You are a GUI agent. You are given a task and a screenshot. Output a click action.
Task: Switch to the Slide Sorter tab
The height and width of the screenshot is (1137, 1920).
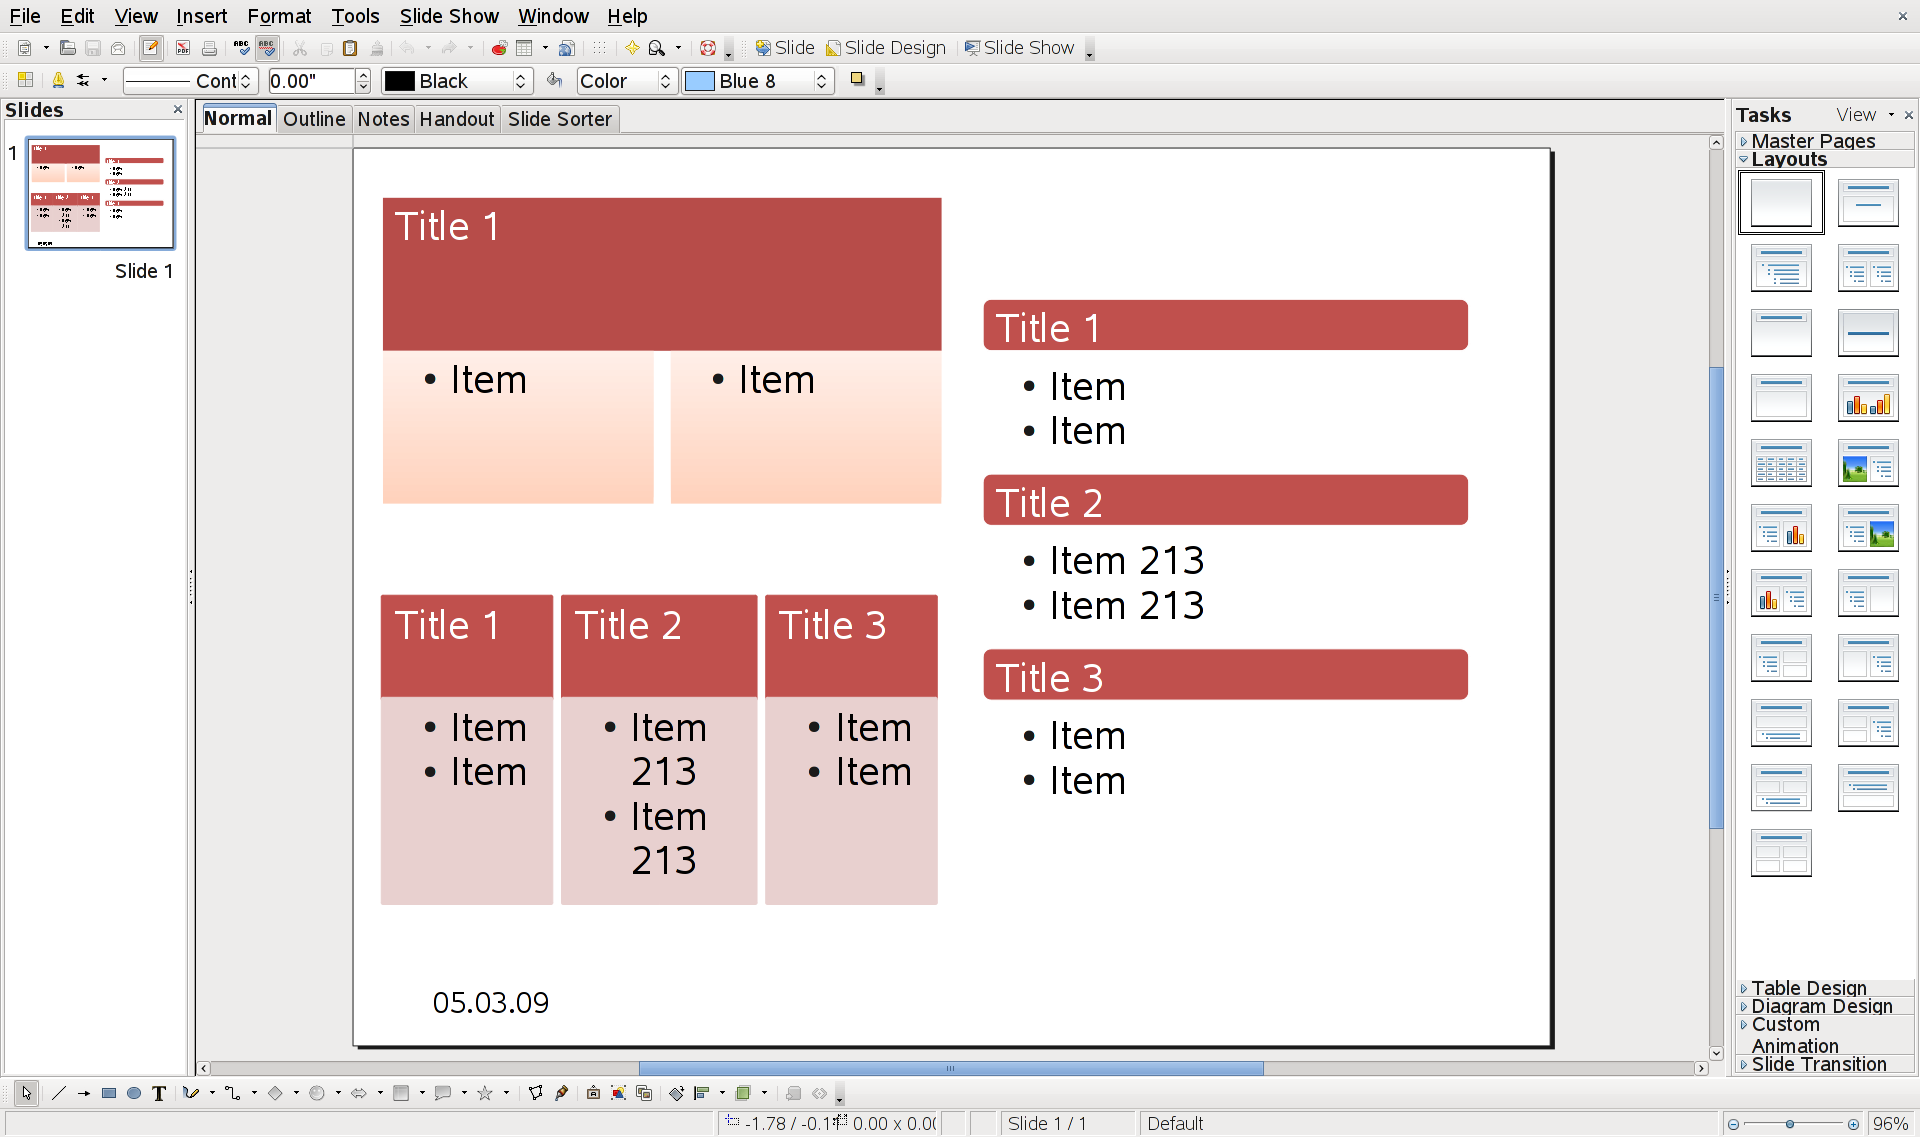click(x=559, y=119)
